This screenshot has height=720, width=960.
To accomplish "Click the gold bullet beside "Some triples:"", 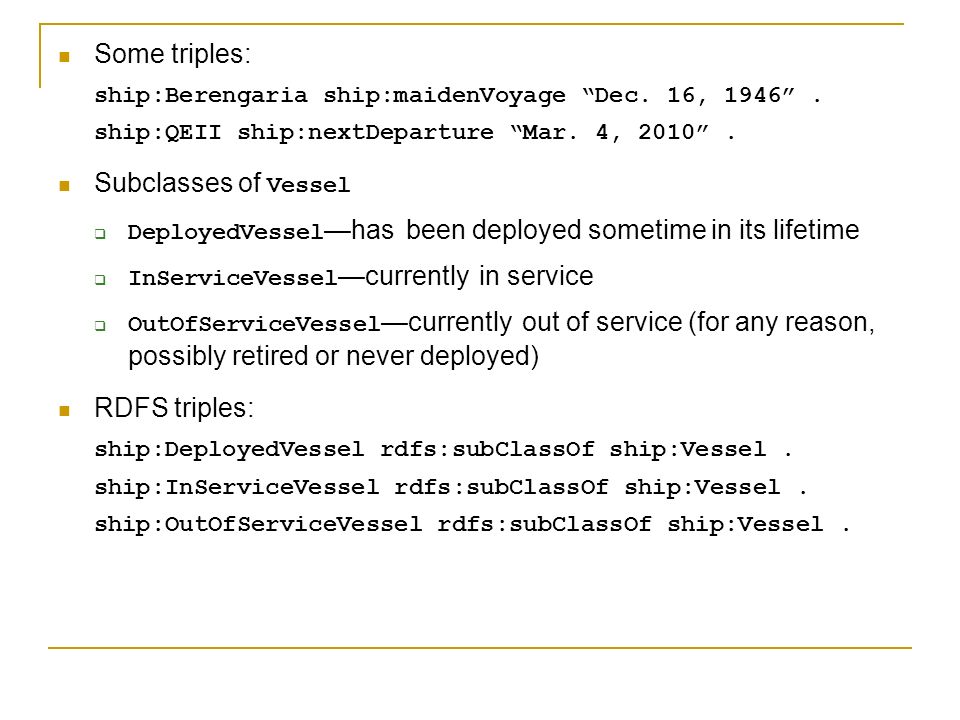I will [64, 58].
